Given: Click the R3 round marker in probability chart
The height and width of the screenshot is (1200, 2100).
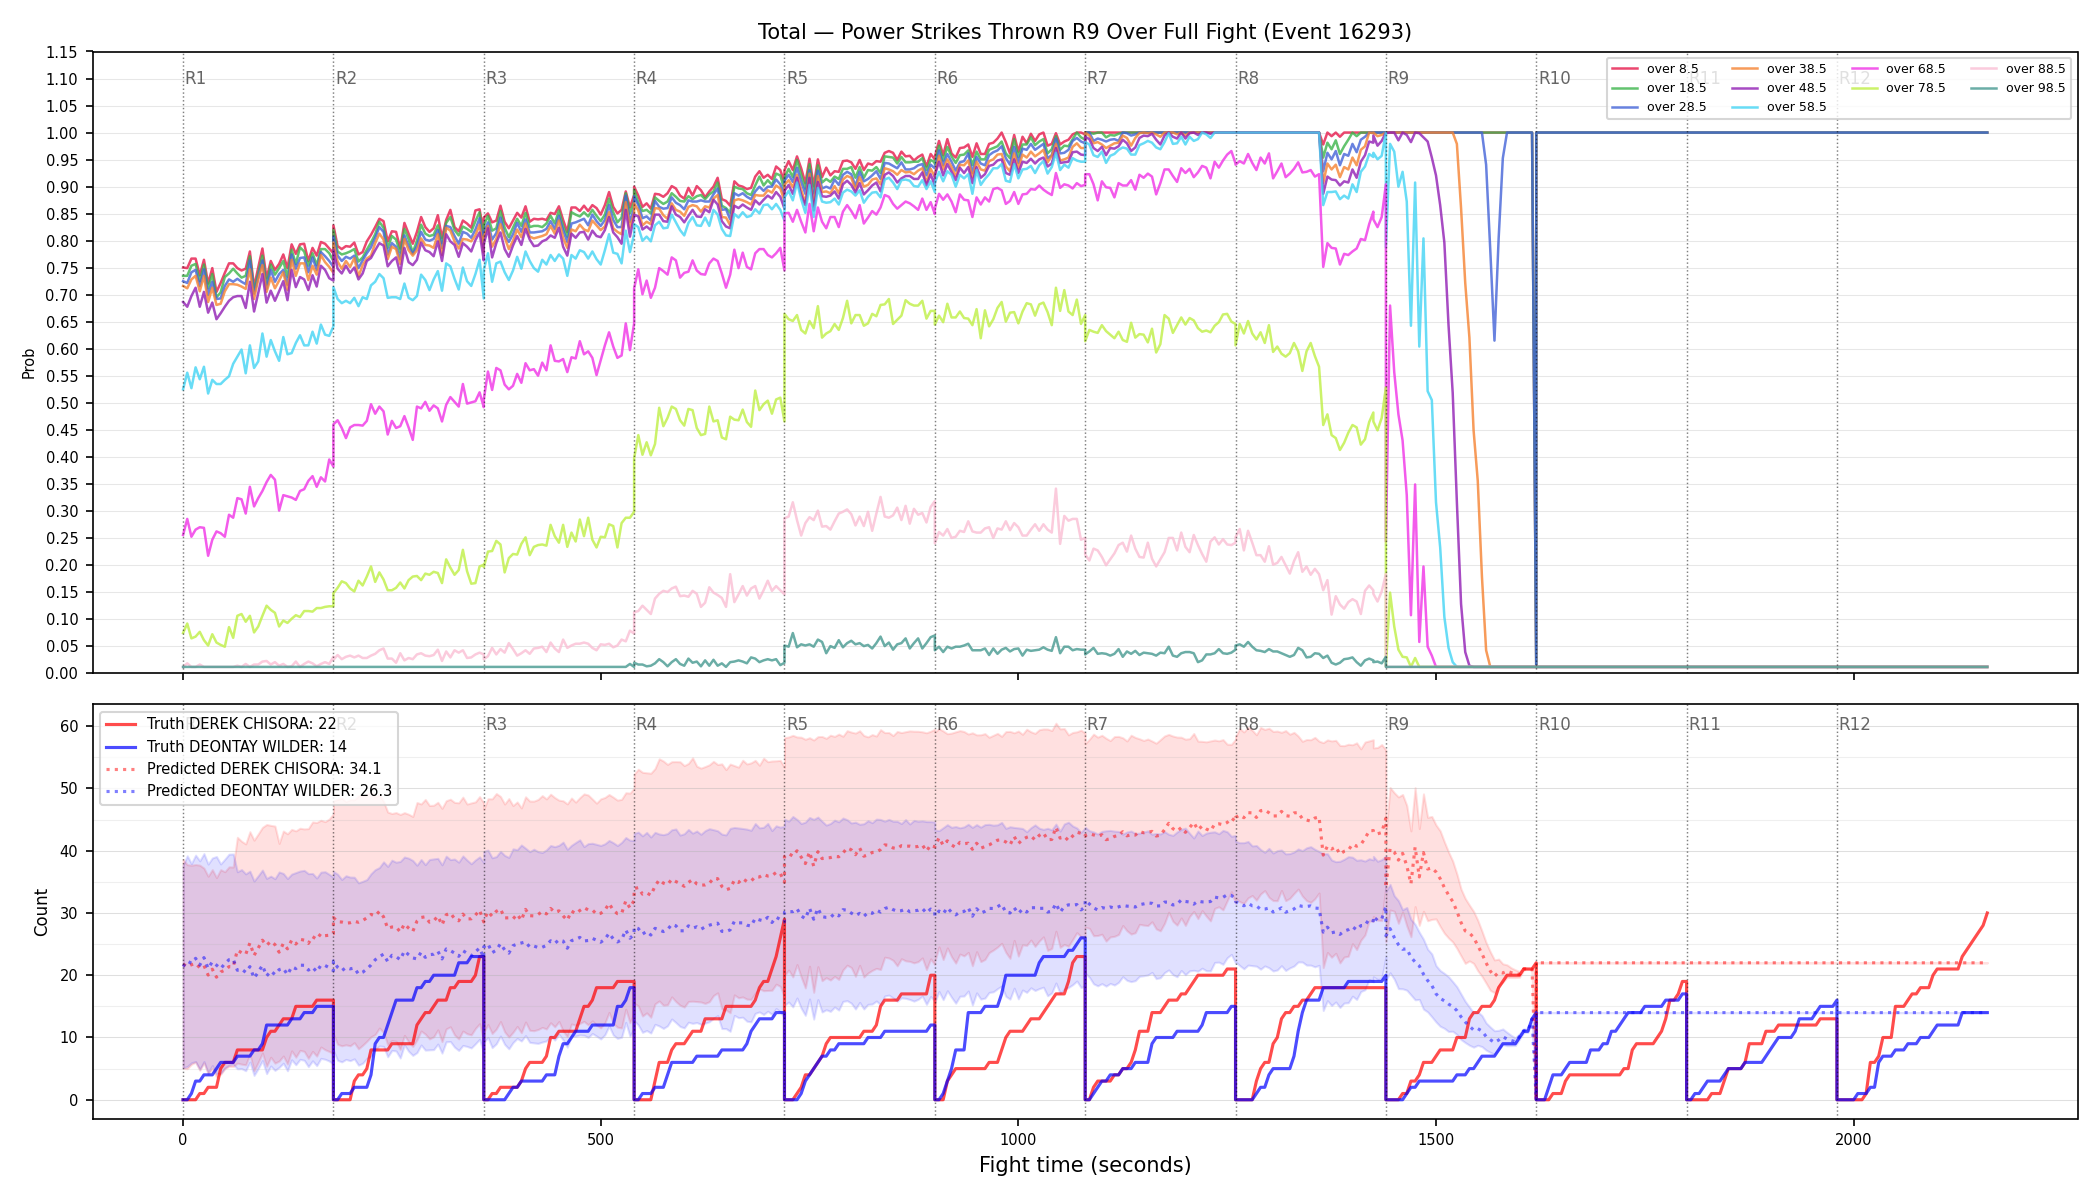Looking at the screenshot, I should pyautogui.click(x=496, y=78).
